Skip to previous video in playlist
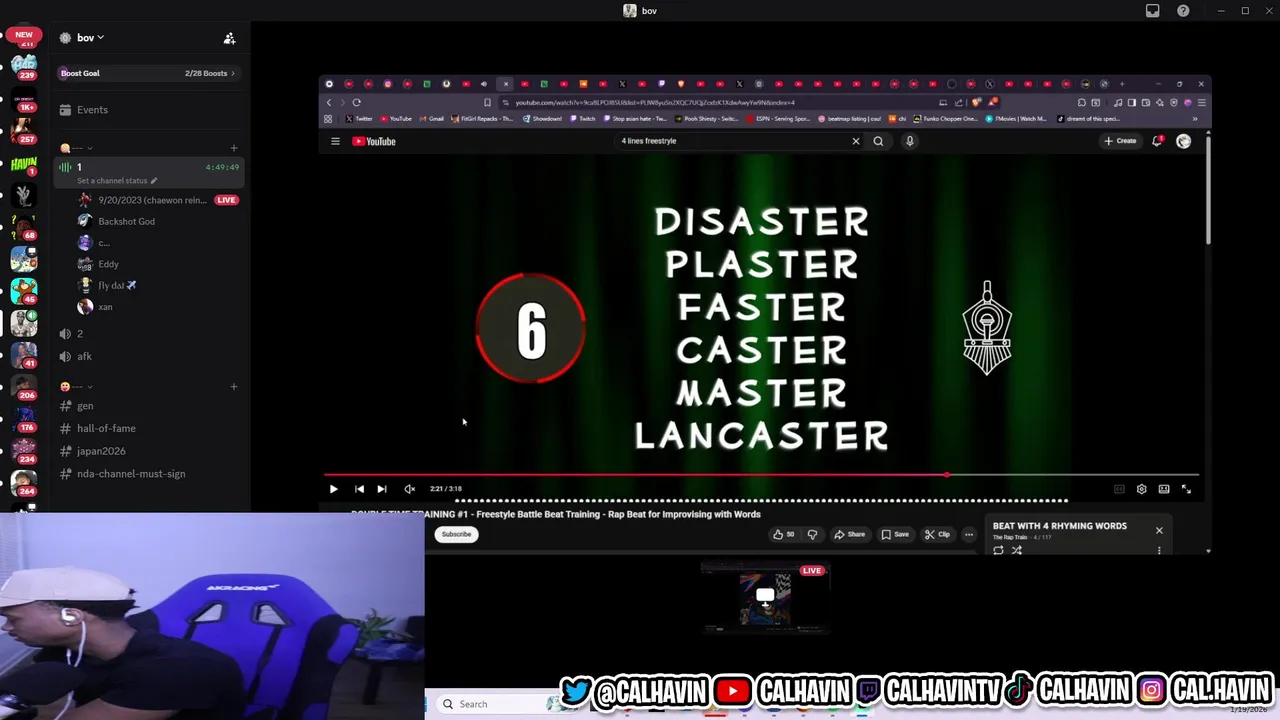The height and width of the screenshot is (720, 1280). pos(359,489)
